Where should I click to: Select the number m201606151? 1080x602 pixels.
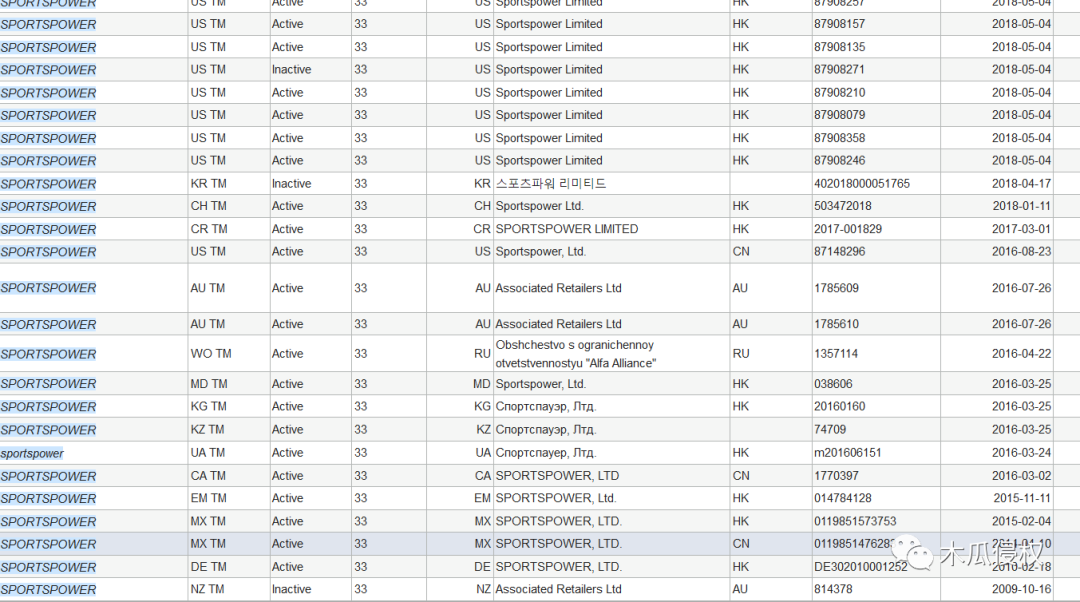848,453
